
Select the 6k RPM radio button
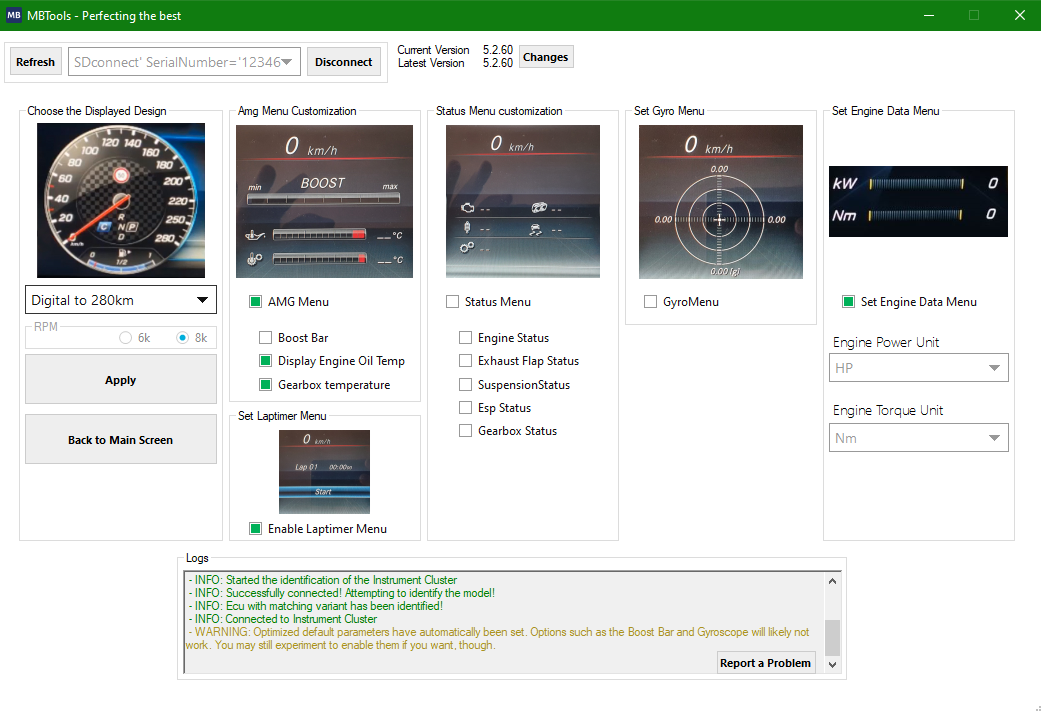pos(125,338)
